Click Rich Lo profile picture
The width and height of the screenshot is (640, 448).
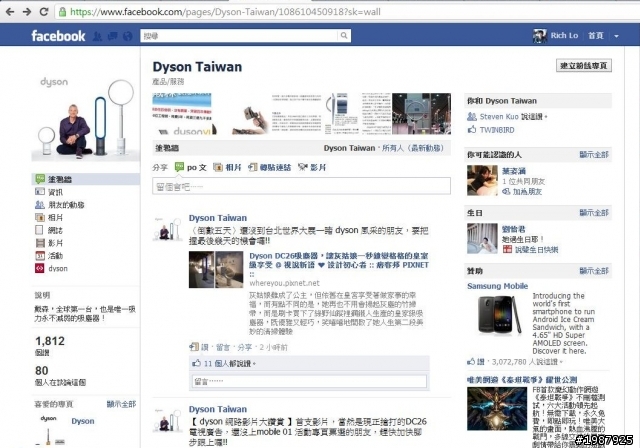tap(539, 36)
